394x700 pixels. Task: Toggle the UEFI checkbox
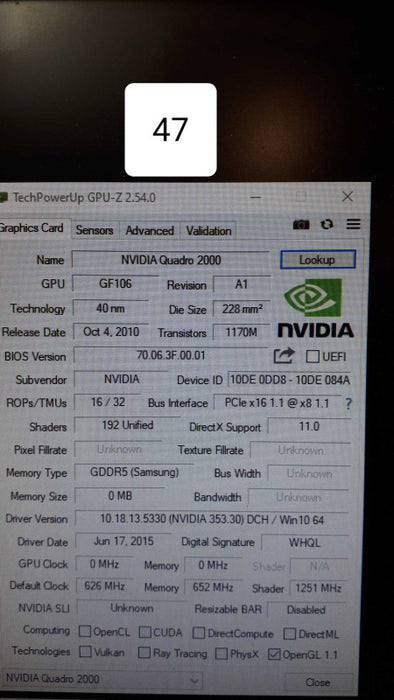click(313, 356)
